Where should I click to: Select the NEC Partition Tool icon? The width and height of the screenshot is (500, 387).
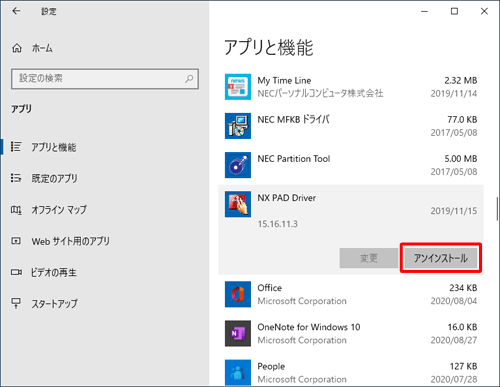click(x=238, y=165)
